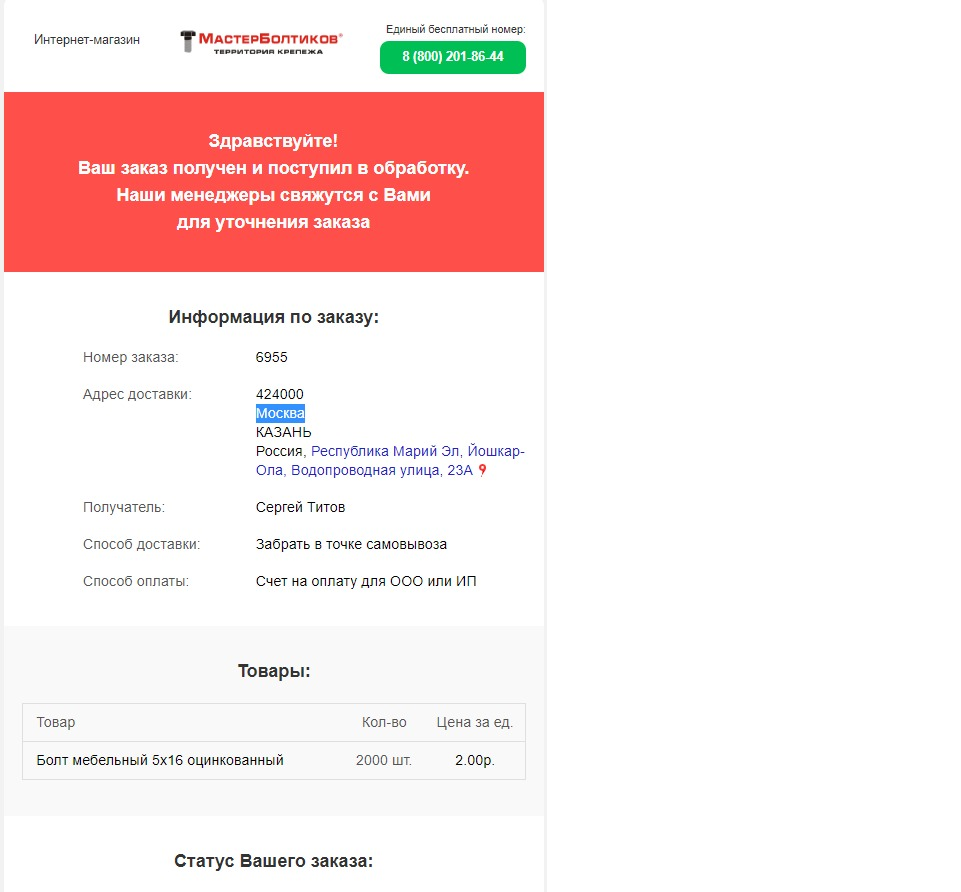Click the postal code 424000
The image size is (961, 892).
coord(280,394)
